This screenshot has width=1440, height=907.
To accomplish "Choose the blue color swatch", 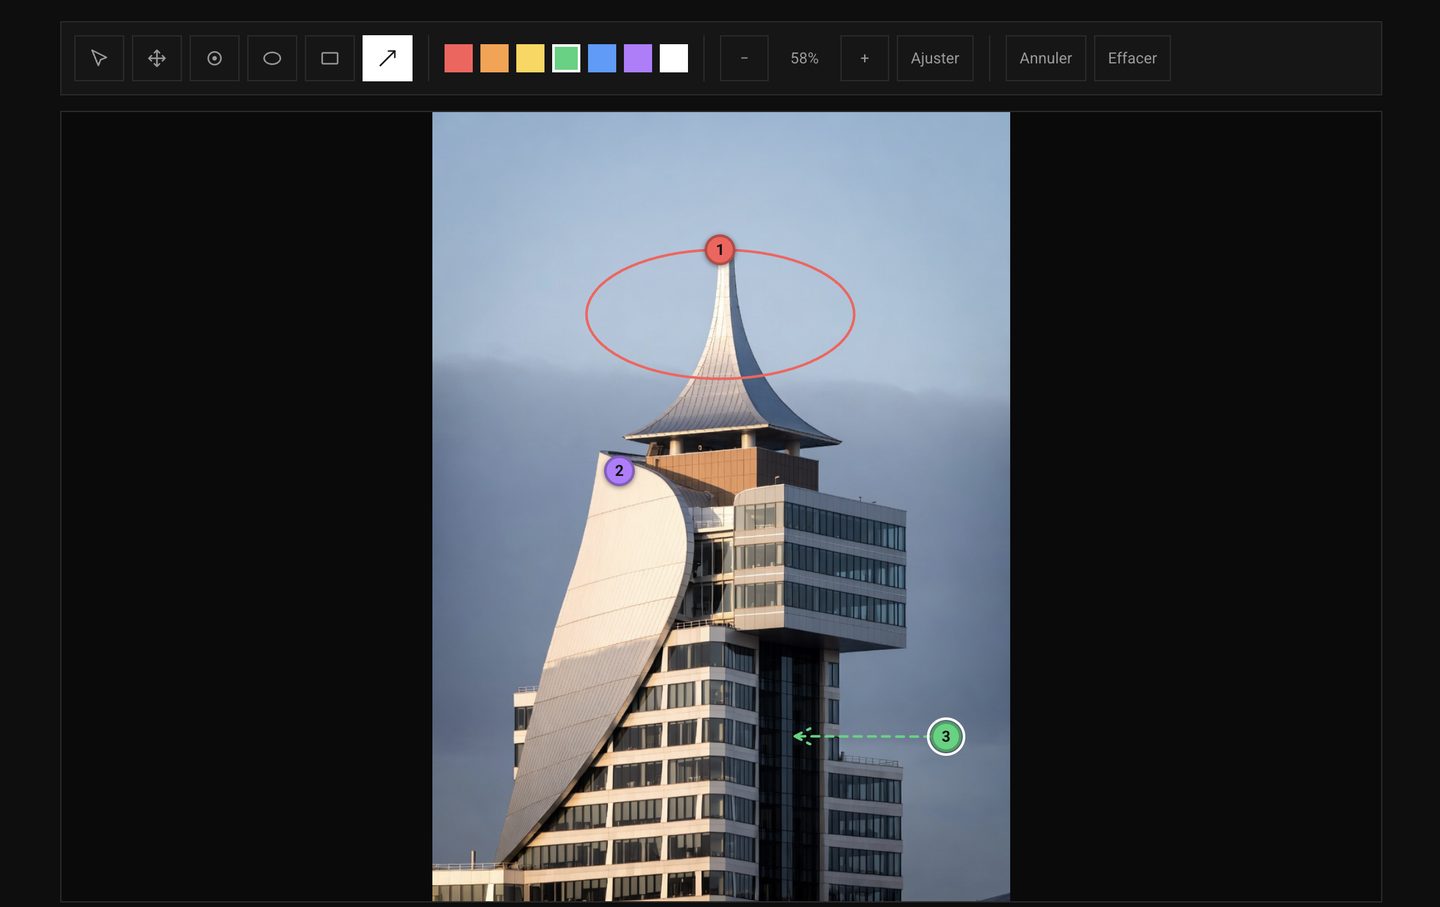I will pos(602,58).
